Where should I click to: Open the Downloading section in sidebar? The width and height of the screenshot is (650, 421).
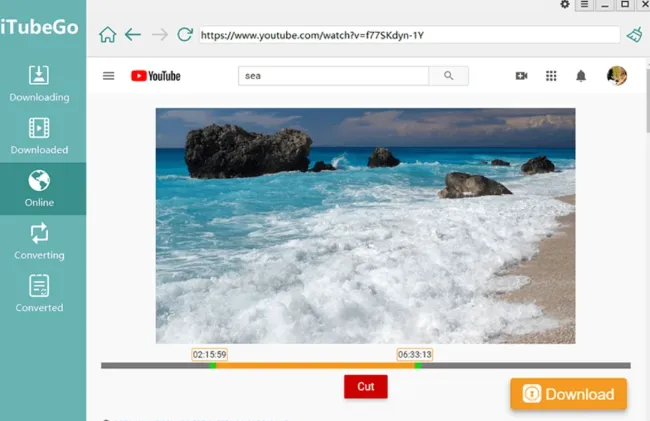point(39,83)
